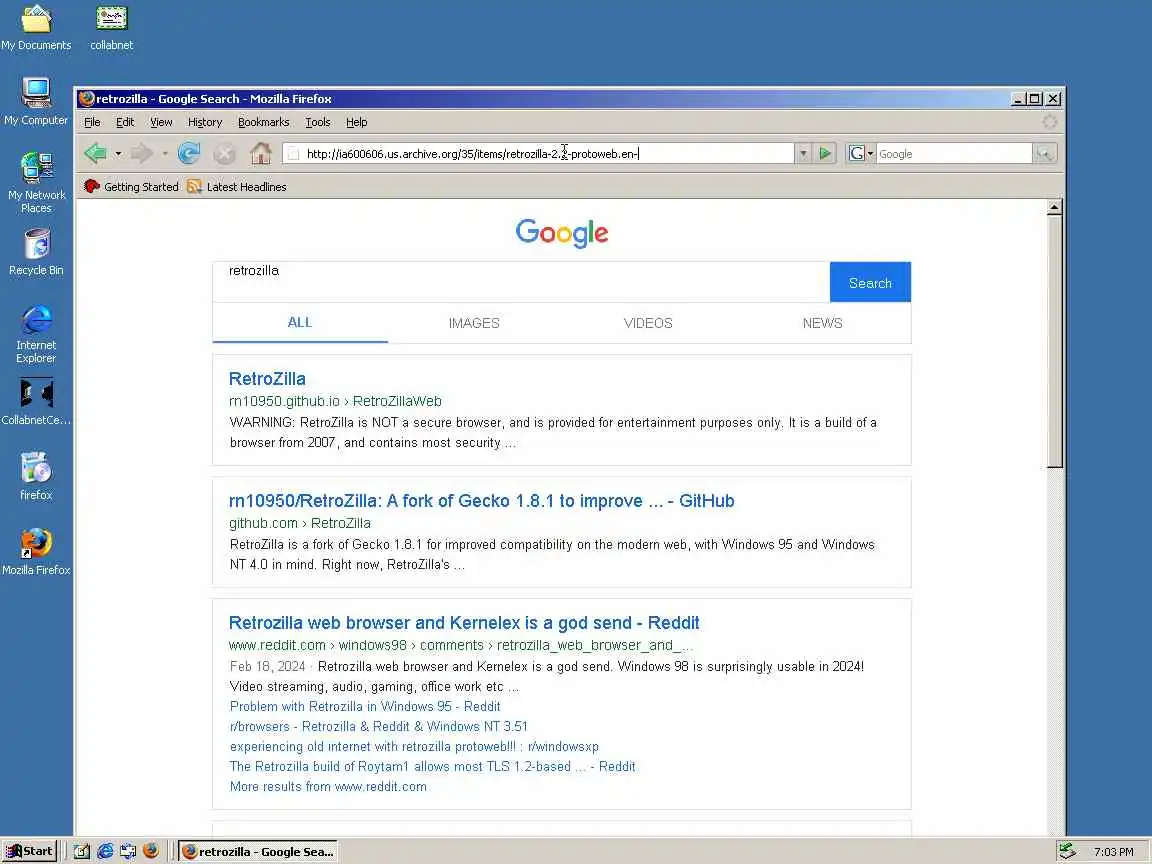Open the firefox installer desktop icon
This screenshot has width=1152, height=864.
click(36, 476)
